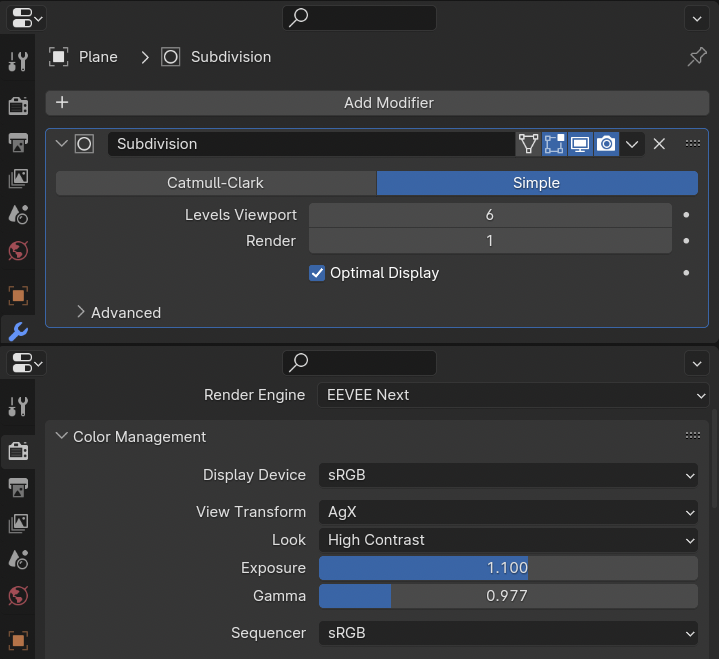Open Display Device dropdown
Image resolution: width=719 pixels, height=659 pixels.
(508, 475)
